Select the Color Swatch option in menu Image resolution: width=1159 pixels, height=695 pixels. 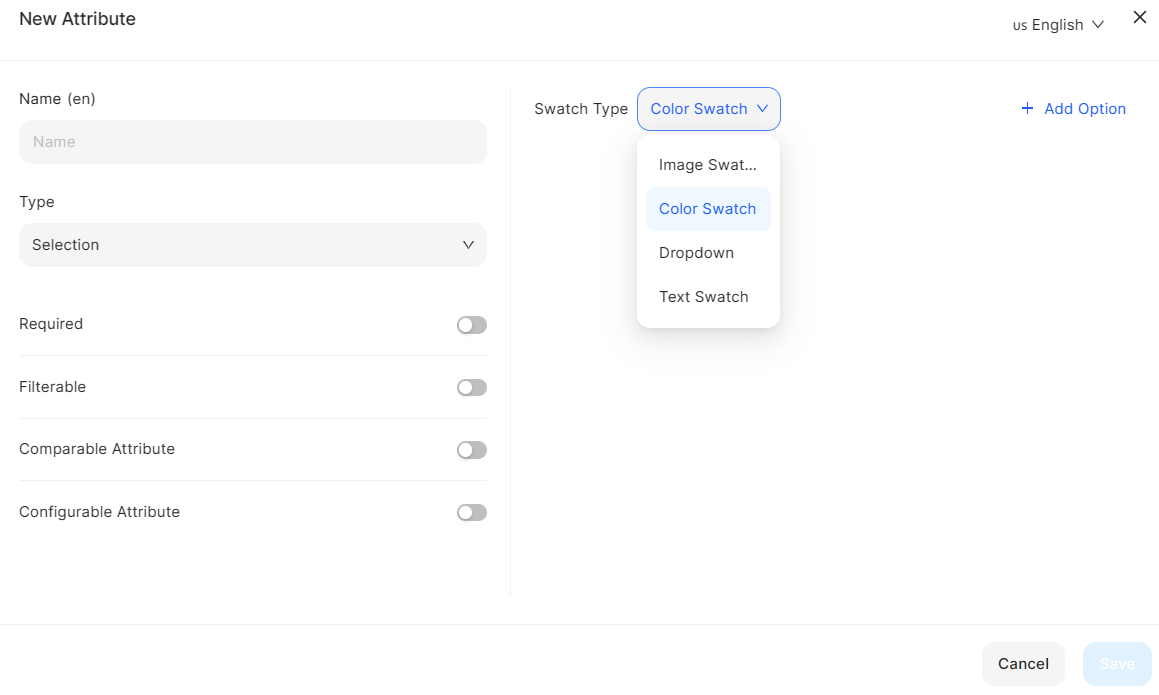coord(708,209)
